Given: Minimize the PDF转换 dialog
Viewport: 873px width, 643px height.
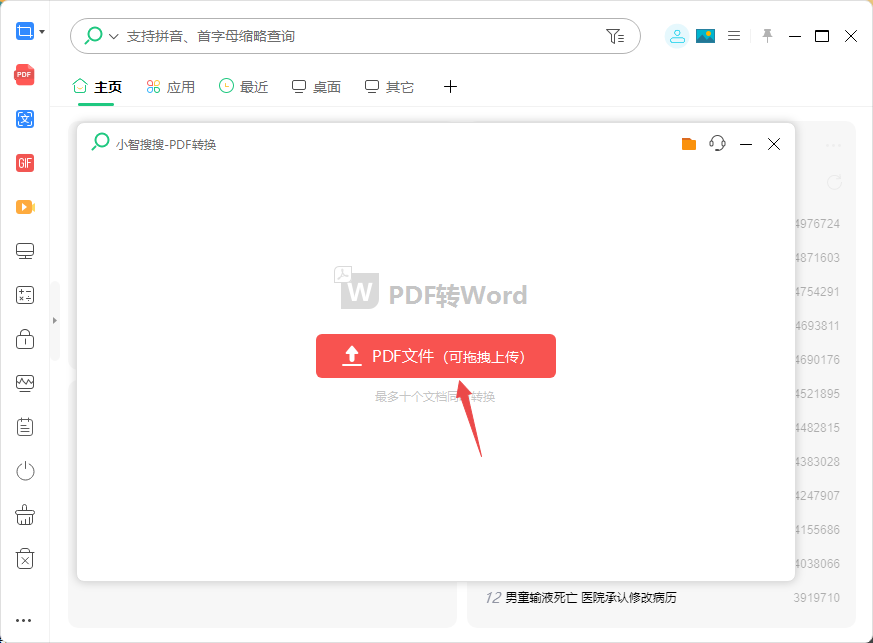Looking at the screenshot, I should pyautogui.click(x=746, y=144).
